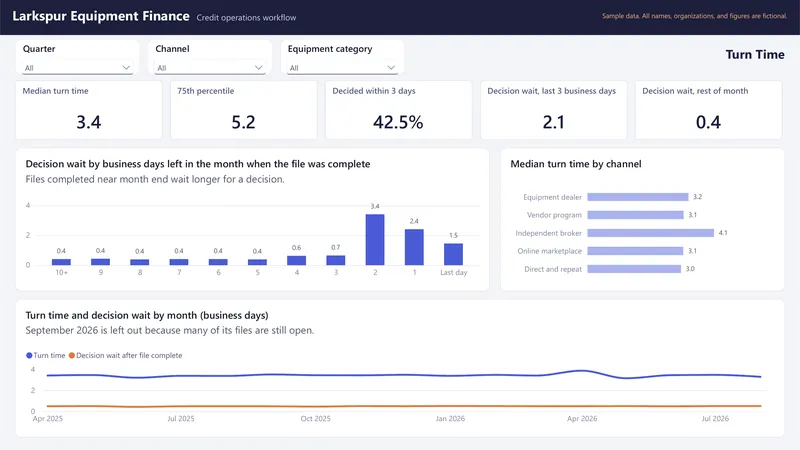Click the 0.6 bar for 4 days left

pos(296,260)
